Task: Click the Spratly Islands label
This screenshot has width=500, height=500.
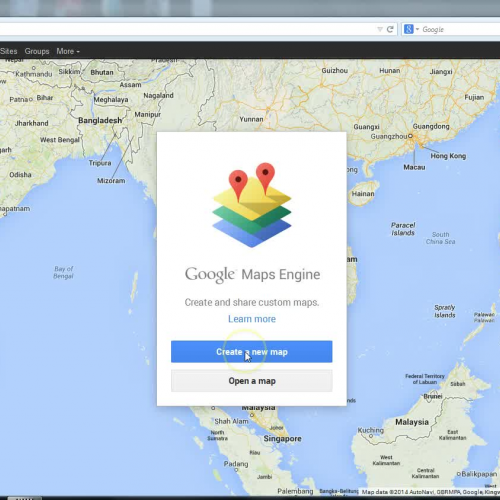Action: click(x=445, y=311)
